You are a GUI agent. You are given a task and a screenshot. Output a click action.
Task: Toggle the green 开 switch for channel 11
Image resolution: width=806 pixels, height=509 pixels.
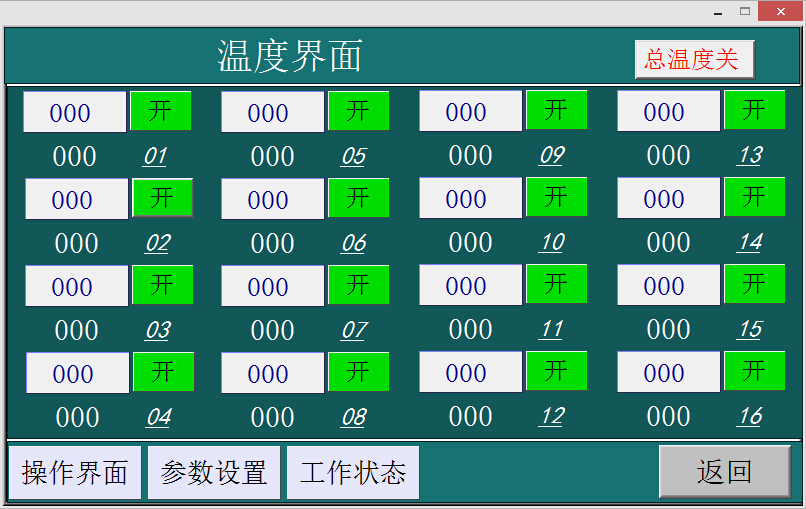[556, 284]
